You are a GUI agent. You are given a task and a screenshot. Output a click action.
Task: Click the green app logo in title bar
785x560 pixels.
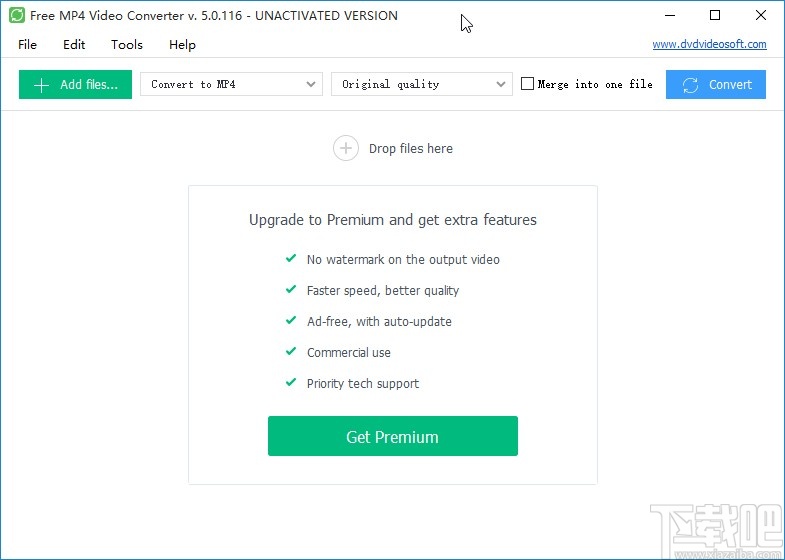[17, 16]
